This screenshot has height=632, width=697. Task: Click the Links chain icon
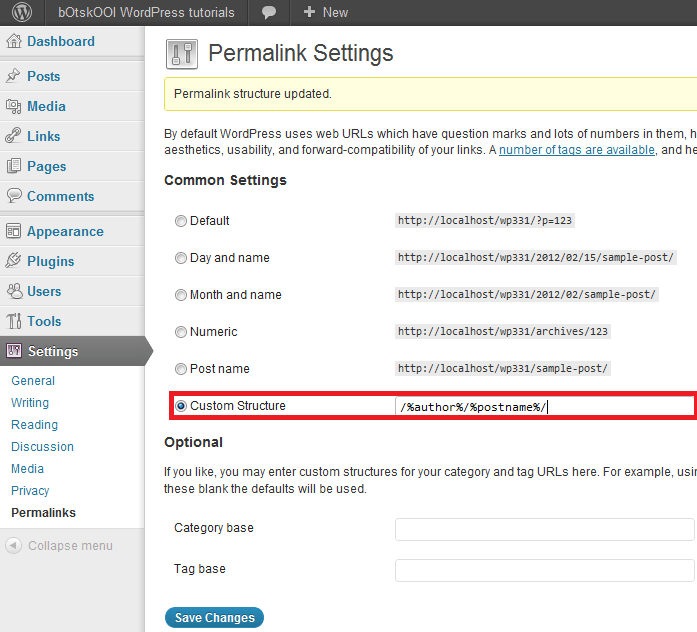[14, 136]
